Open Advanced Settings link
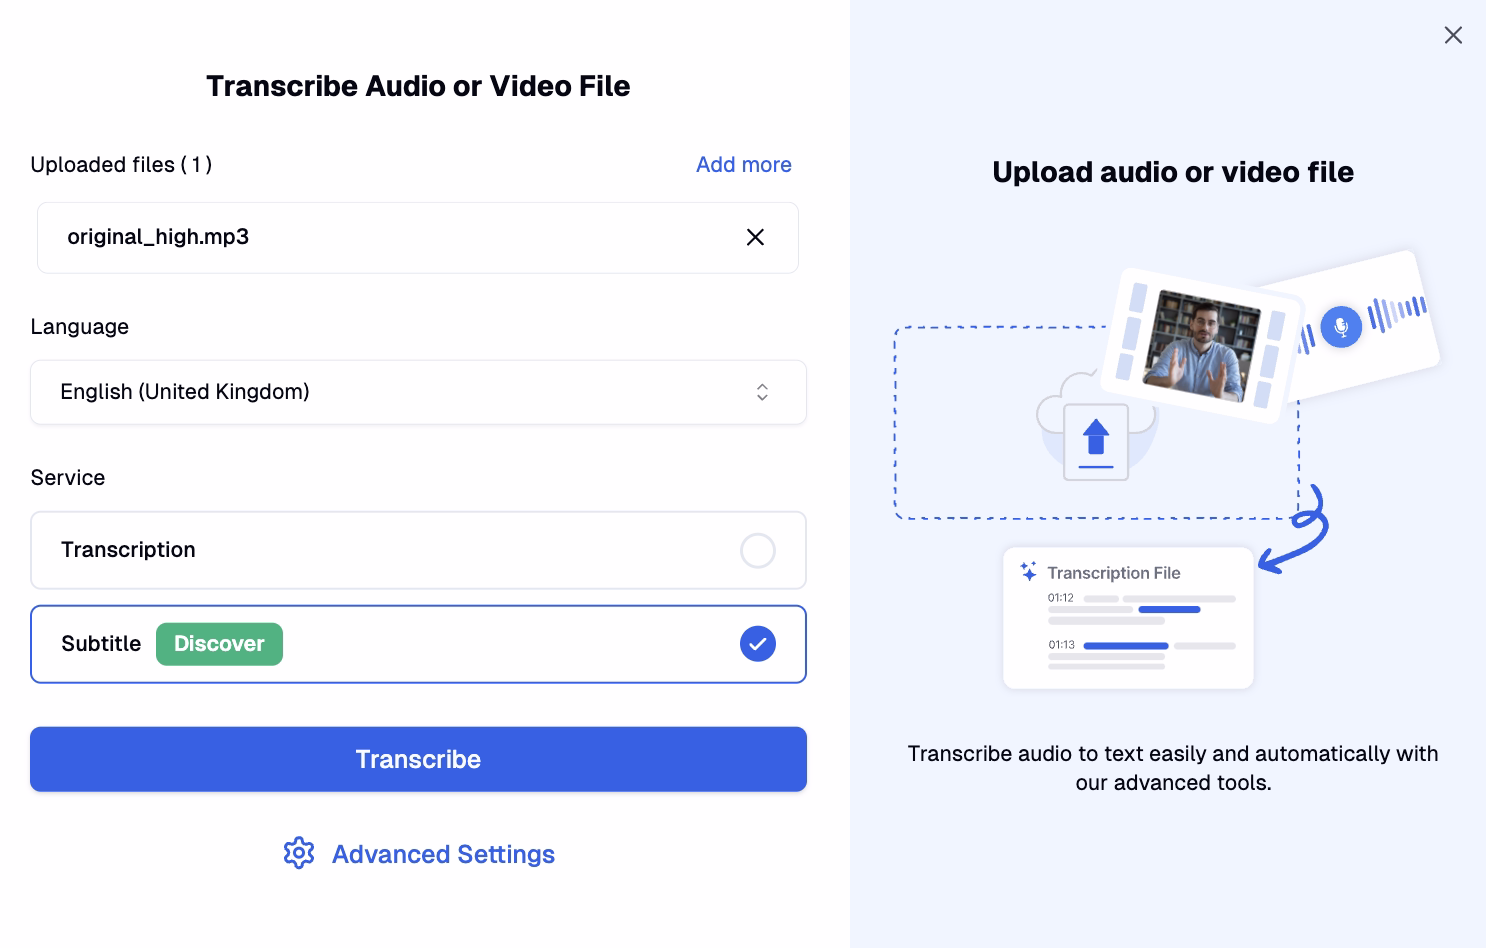The image size is (1486, 948). [443, 854]
